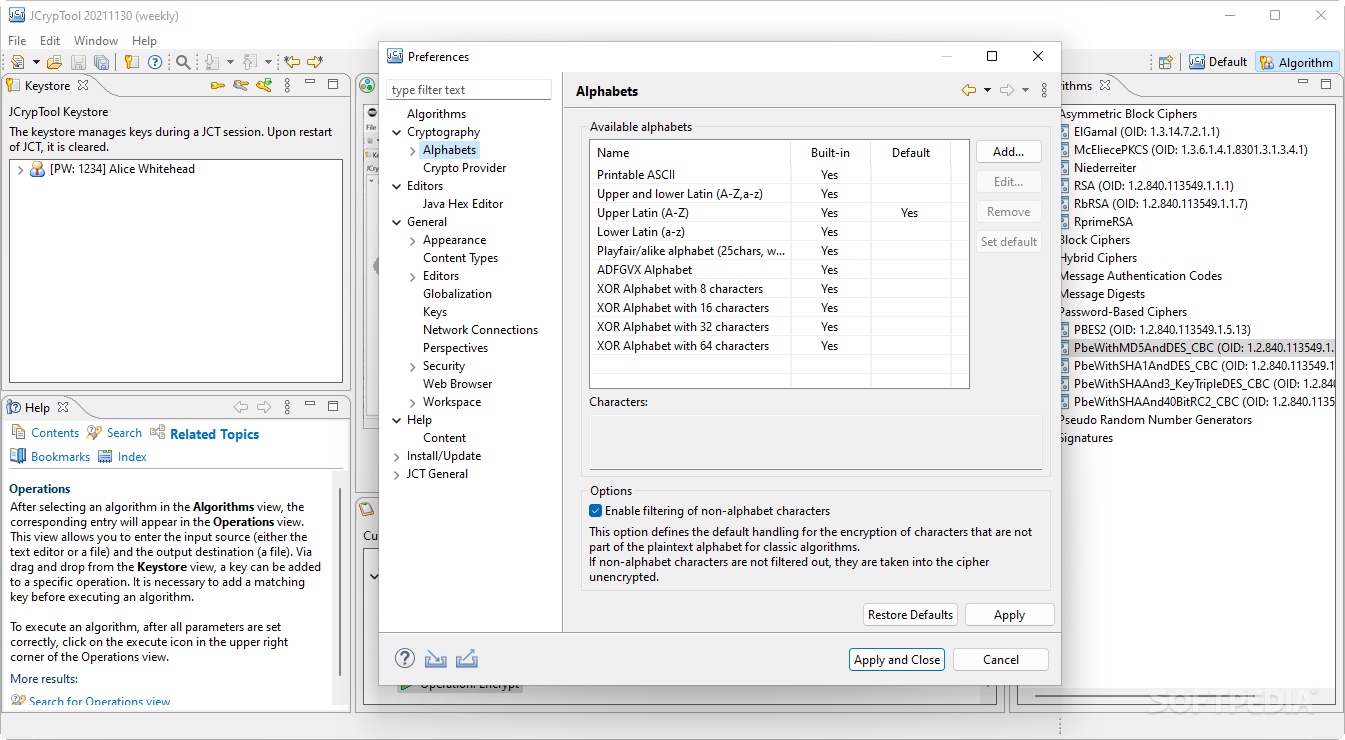Select Java Hex Editor preference page
The image size is (1345, 740).
pos(463,204)
